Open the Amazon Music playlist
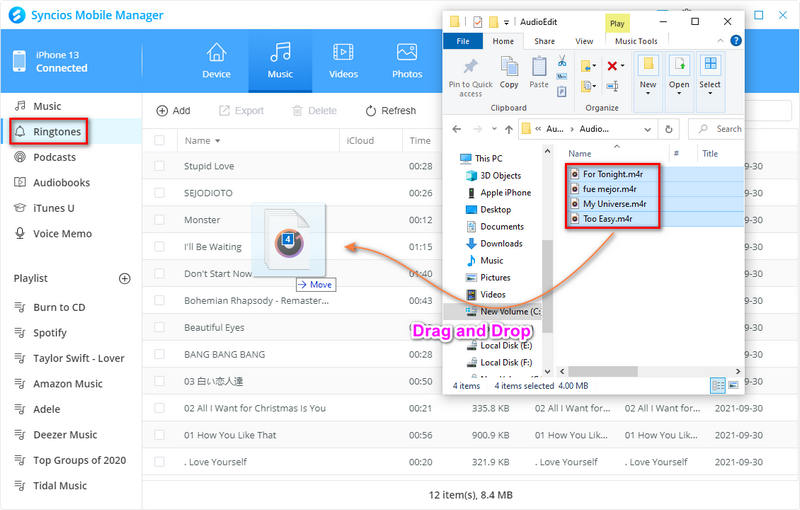 coord(67,384)
